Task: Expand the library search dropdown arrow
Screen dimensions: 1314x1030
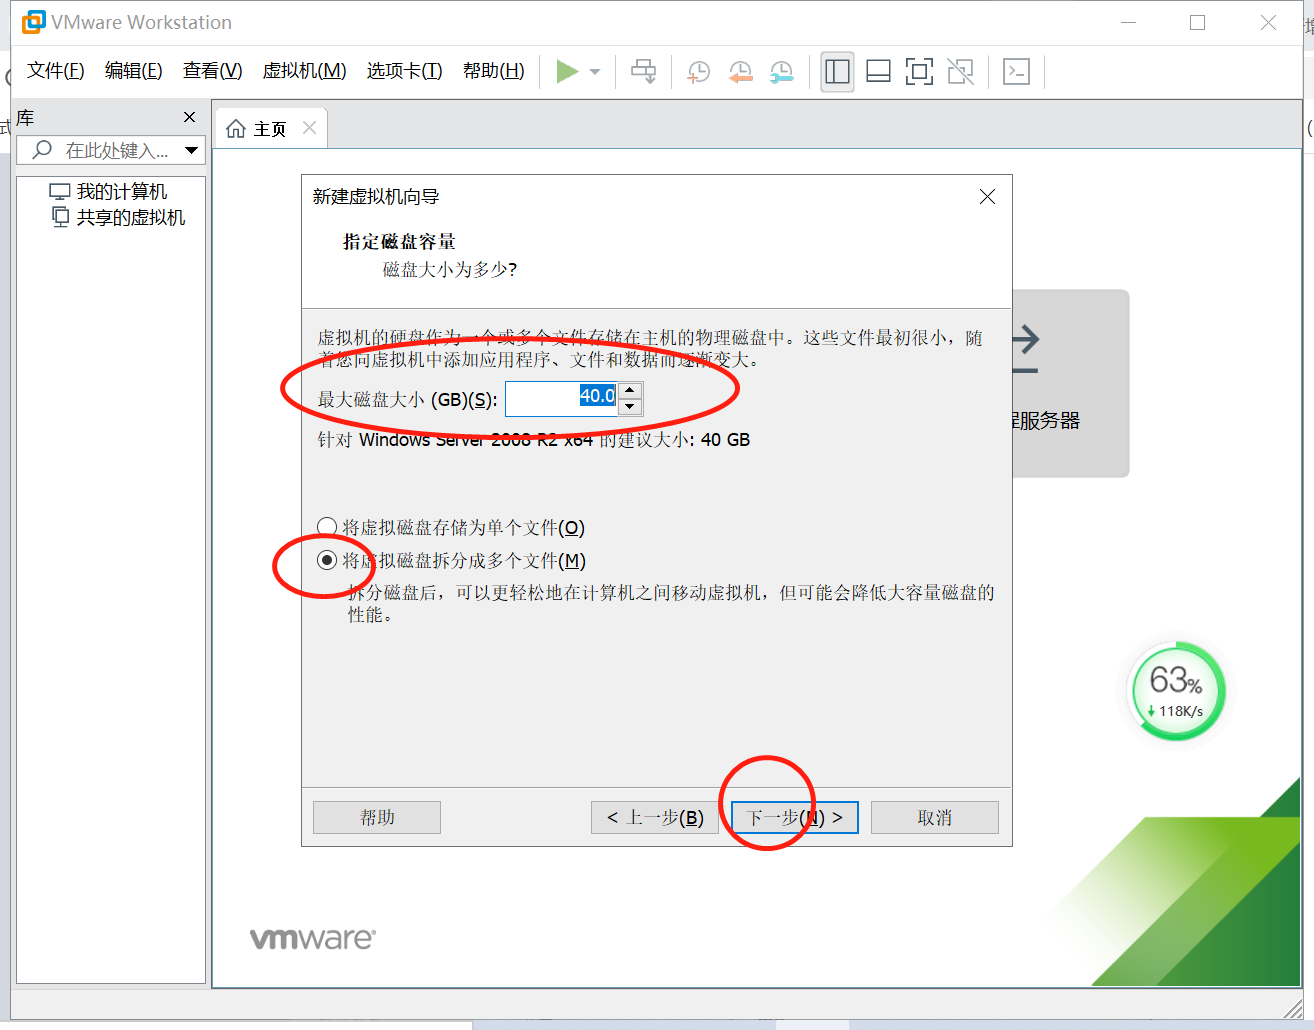Action: point(192,150)
